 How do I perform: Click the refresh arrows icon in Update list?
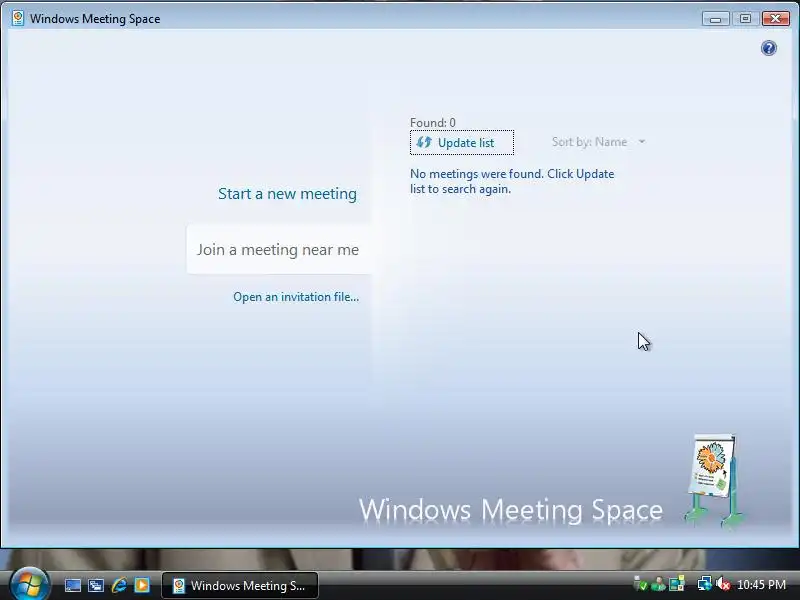[x=424, y=142]
